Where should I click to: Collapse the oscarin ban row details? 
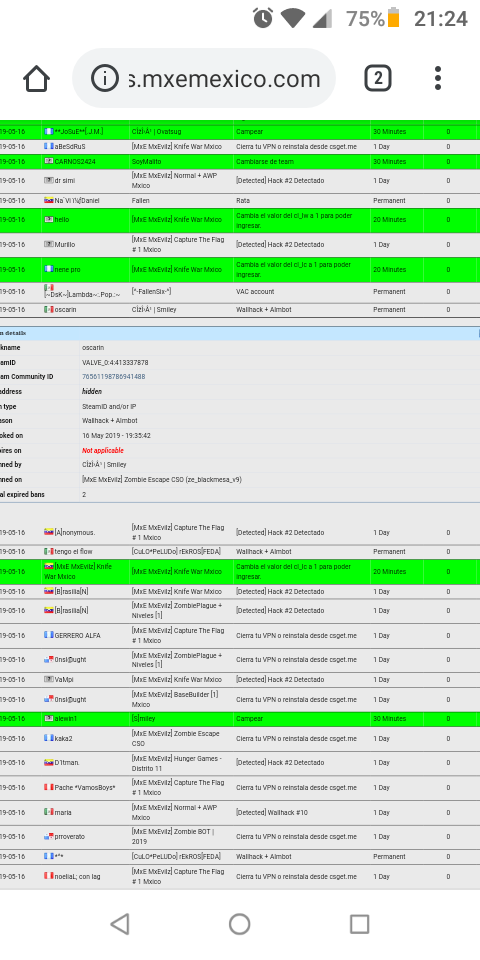point(240,310)
